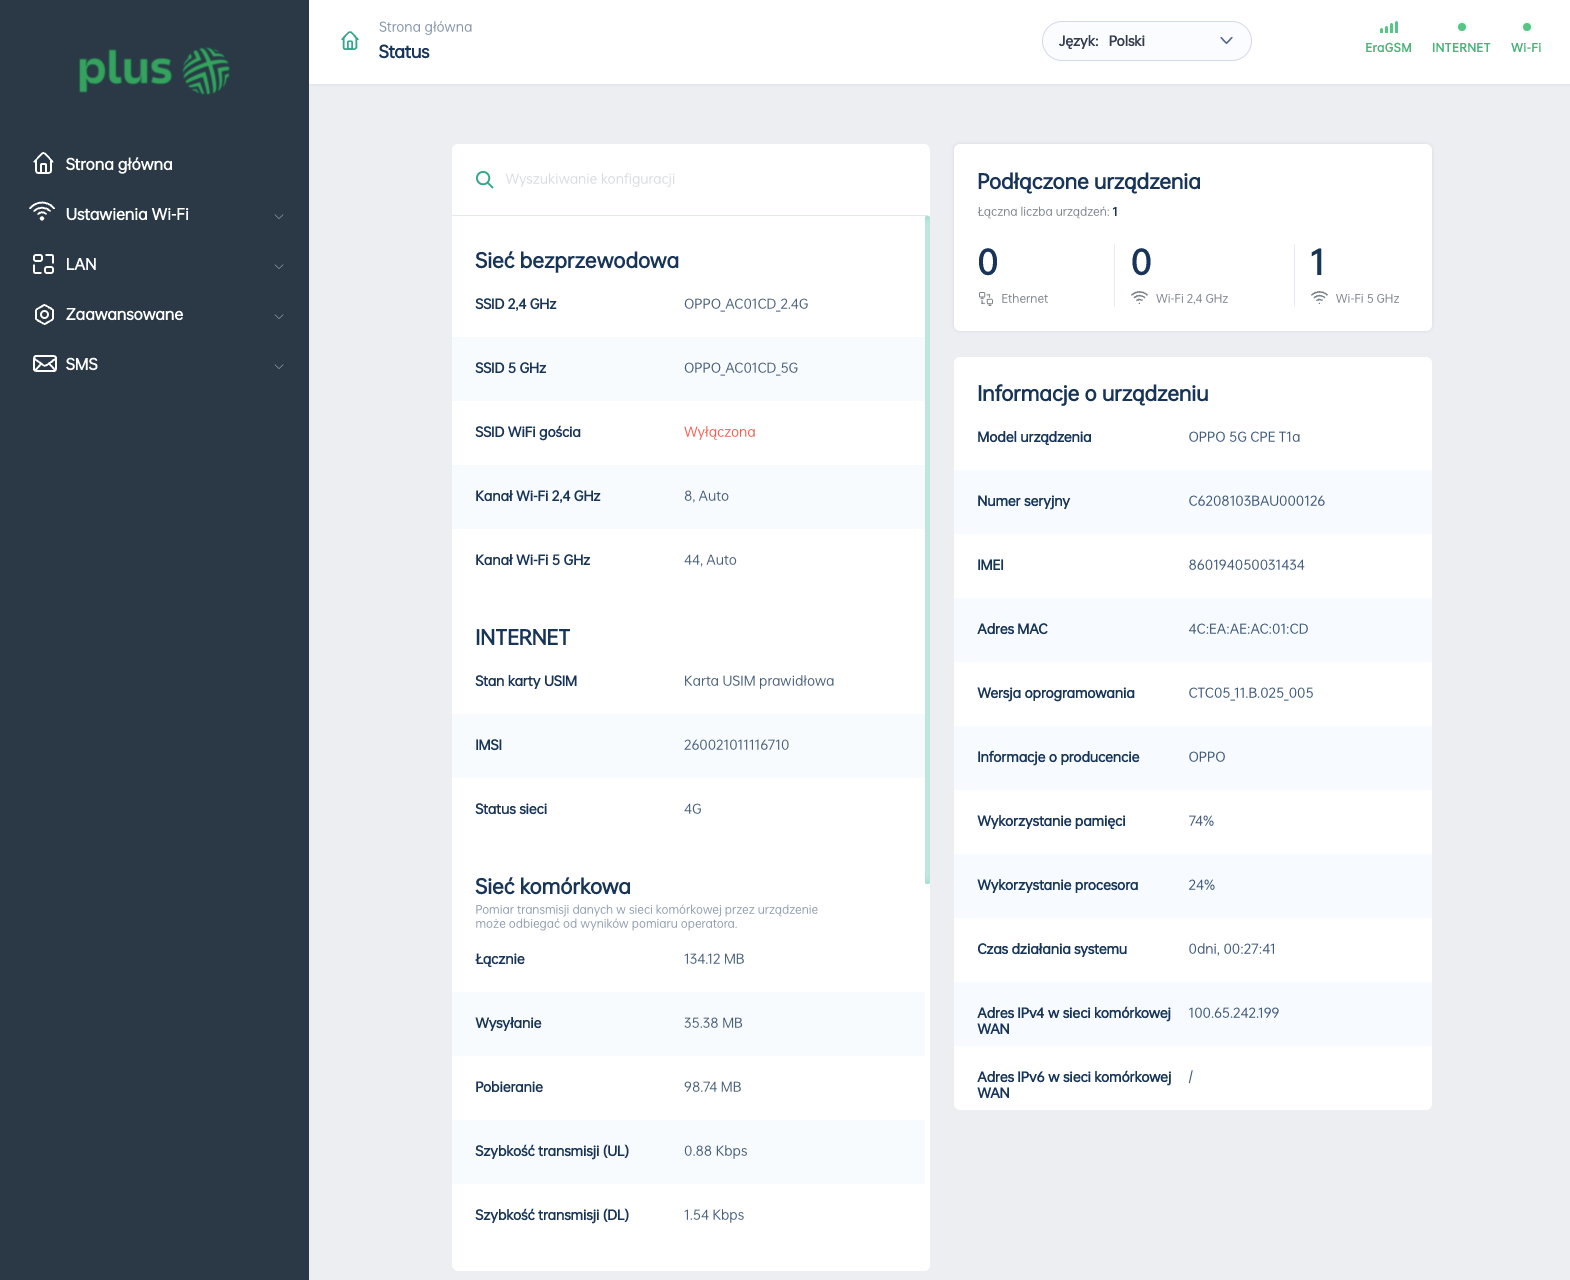Click the SMS envelope icon in sidebar
The width and height of the screenshot is (1570, 1280).
click(x=44, y=364)
